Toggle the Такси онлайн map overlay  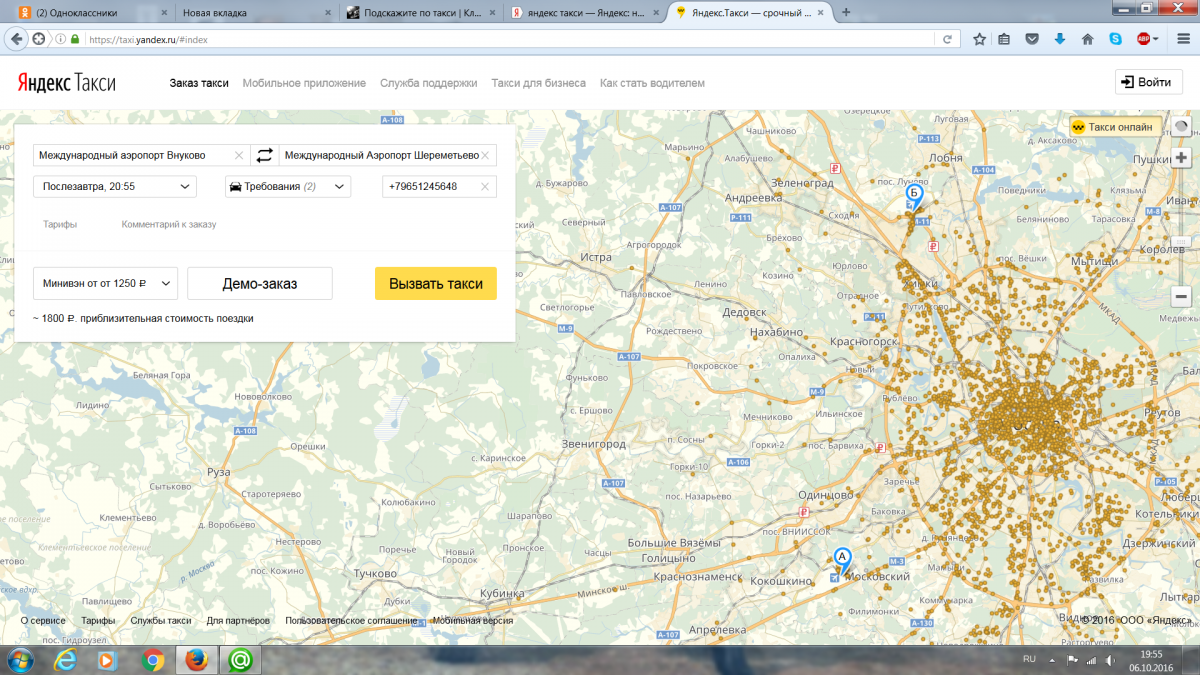(1114, 127)
